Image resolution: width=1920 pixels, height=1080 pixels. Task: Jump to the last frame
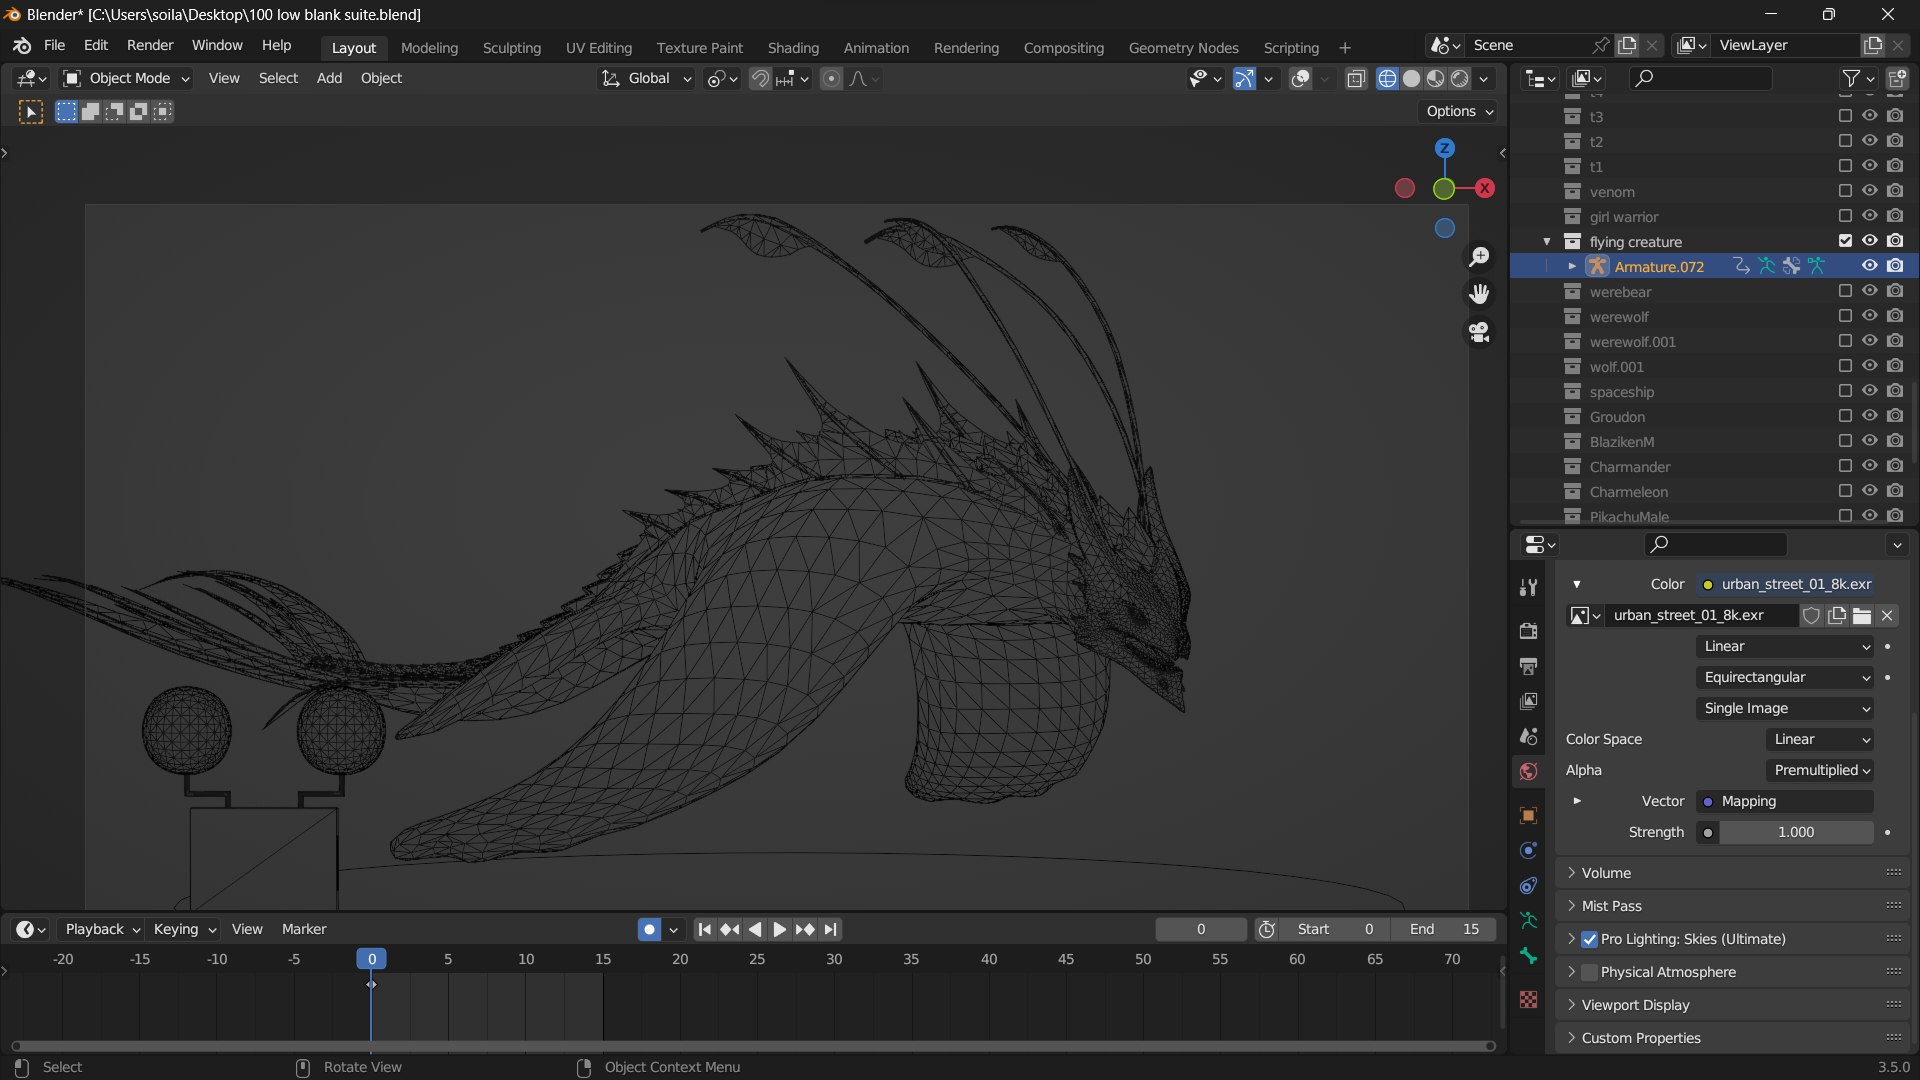[x=830, y=930]
